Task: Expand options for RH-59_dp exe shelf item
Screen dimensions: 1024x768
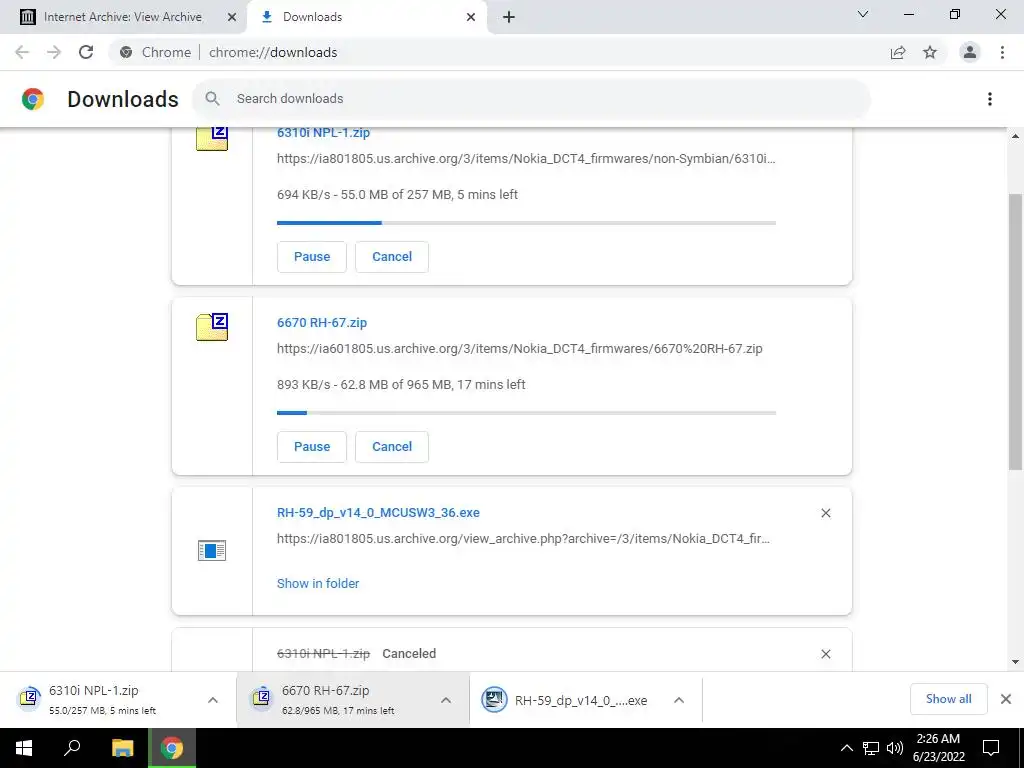Action: click(x=679, y=700)
